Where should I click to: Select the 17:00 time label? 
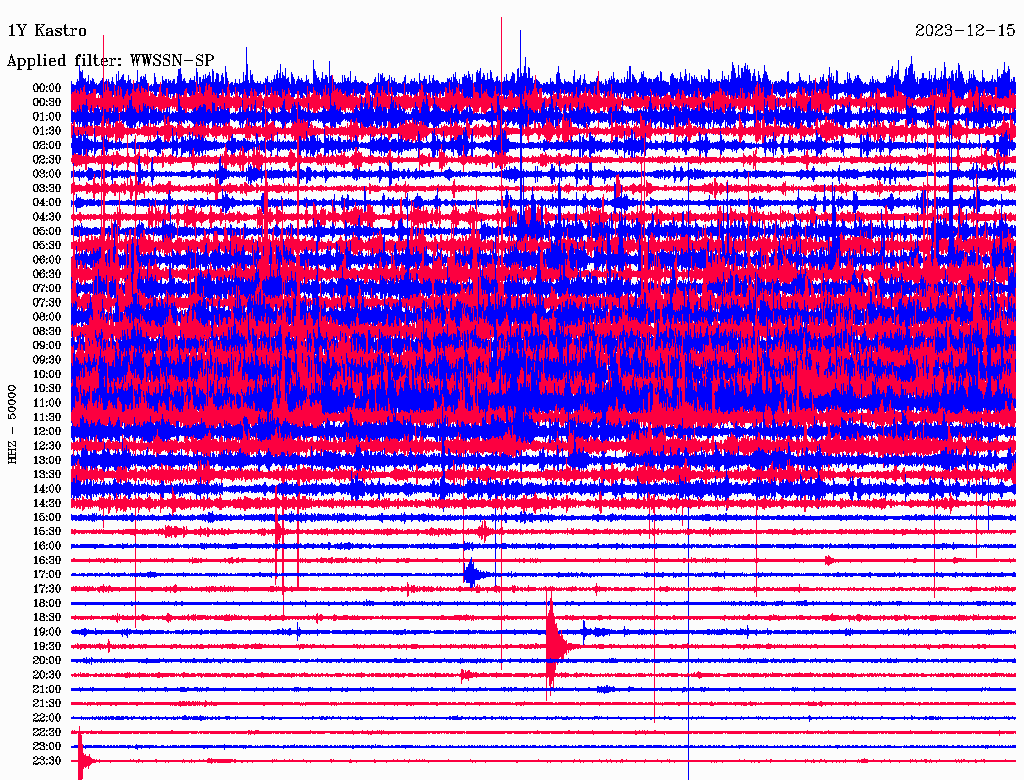pos(46,575)
